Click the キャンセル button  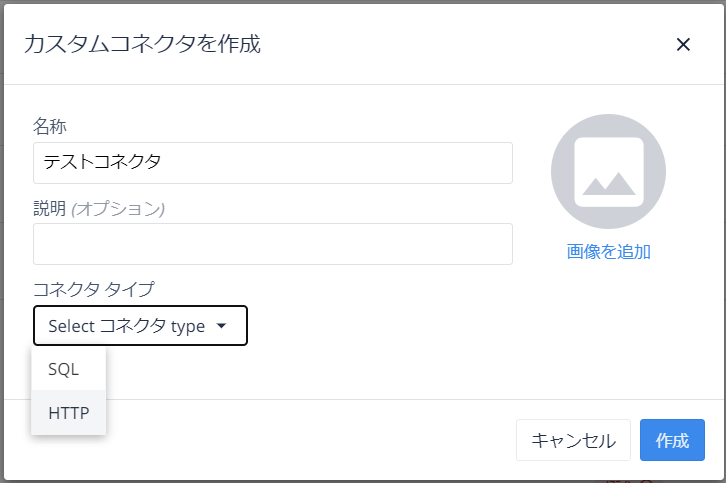pos(573,440)
